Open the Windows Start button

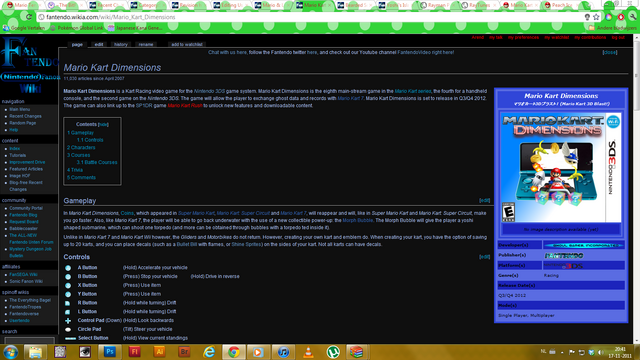(x=11, y=352)
